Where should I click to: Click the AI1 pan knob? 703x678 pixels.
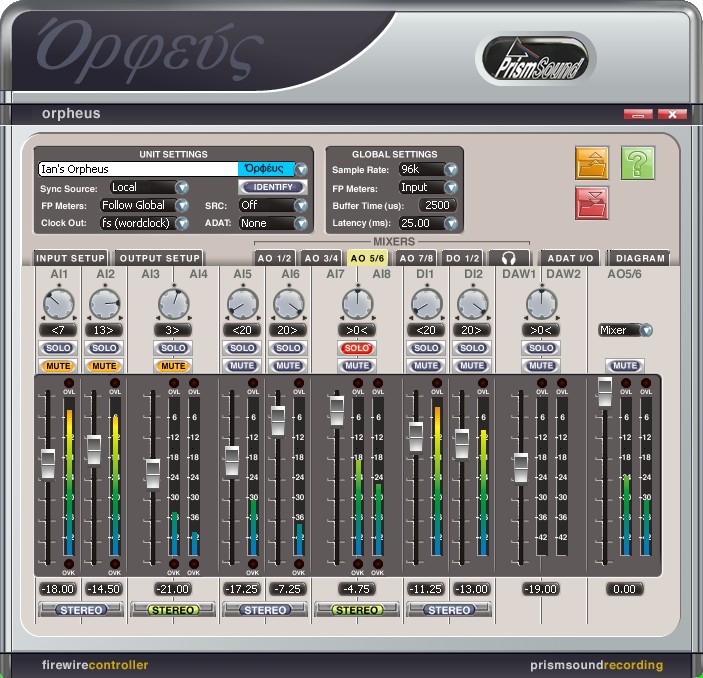pyautogui.click(x=59, y=304)
